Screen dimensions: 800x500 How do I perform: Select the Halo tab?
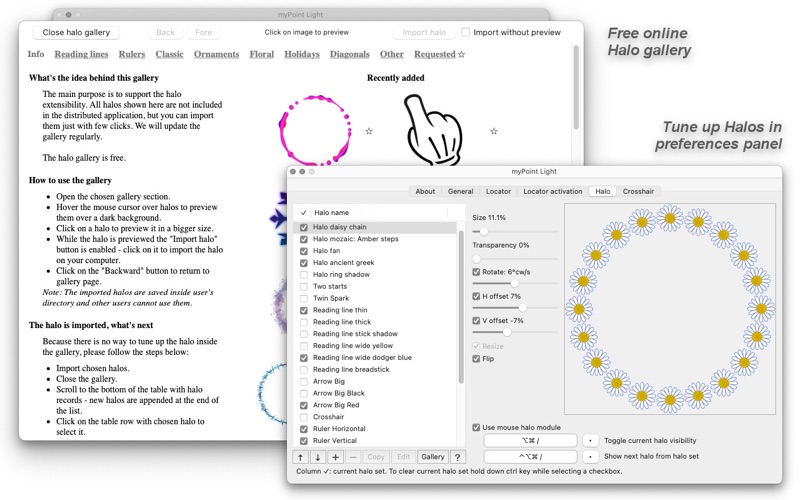click(603, 191)
